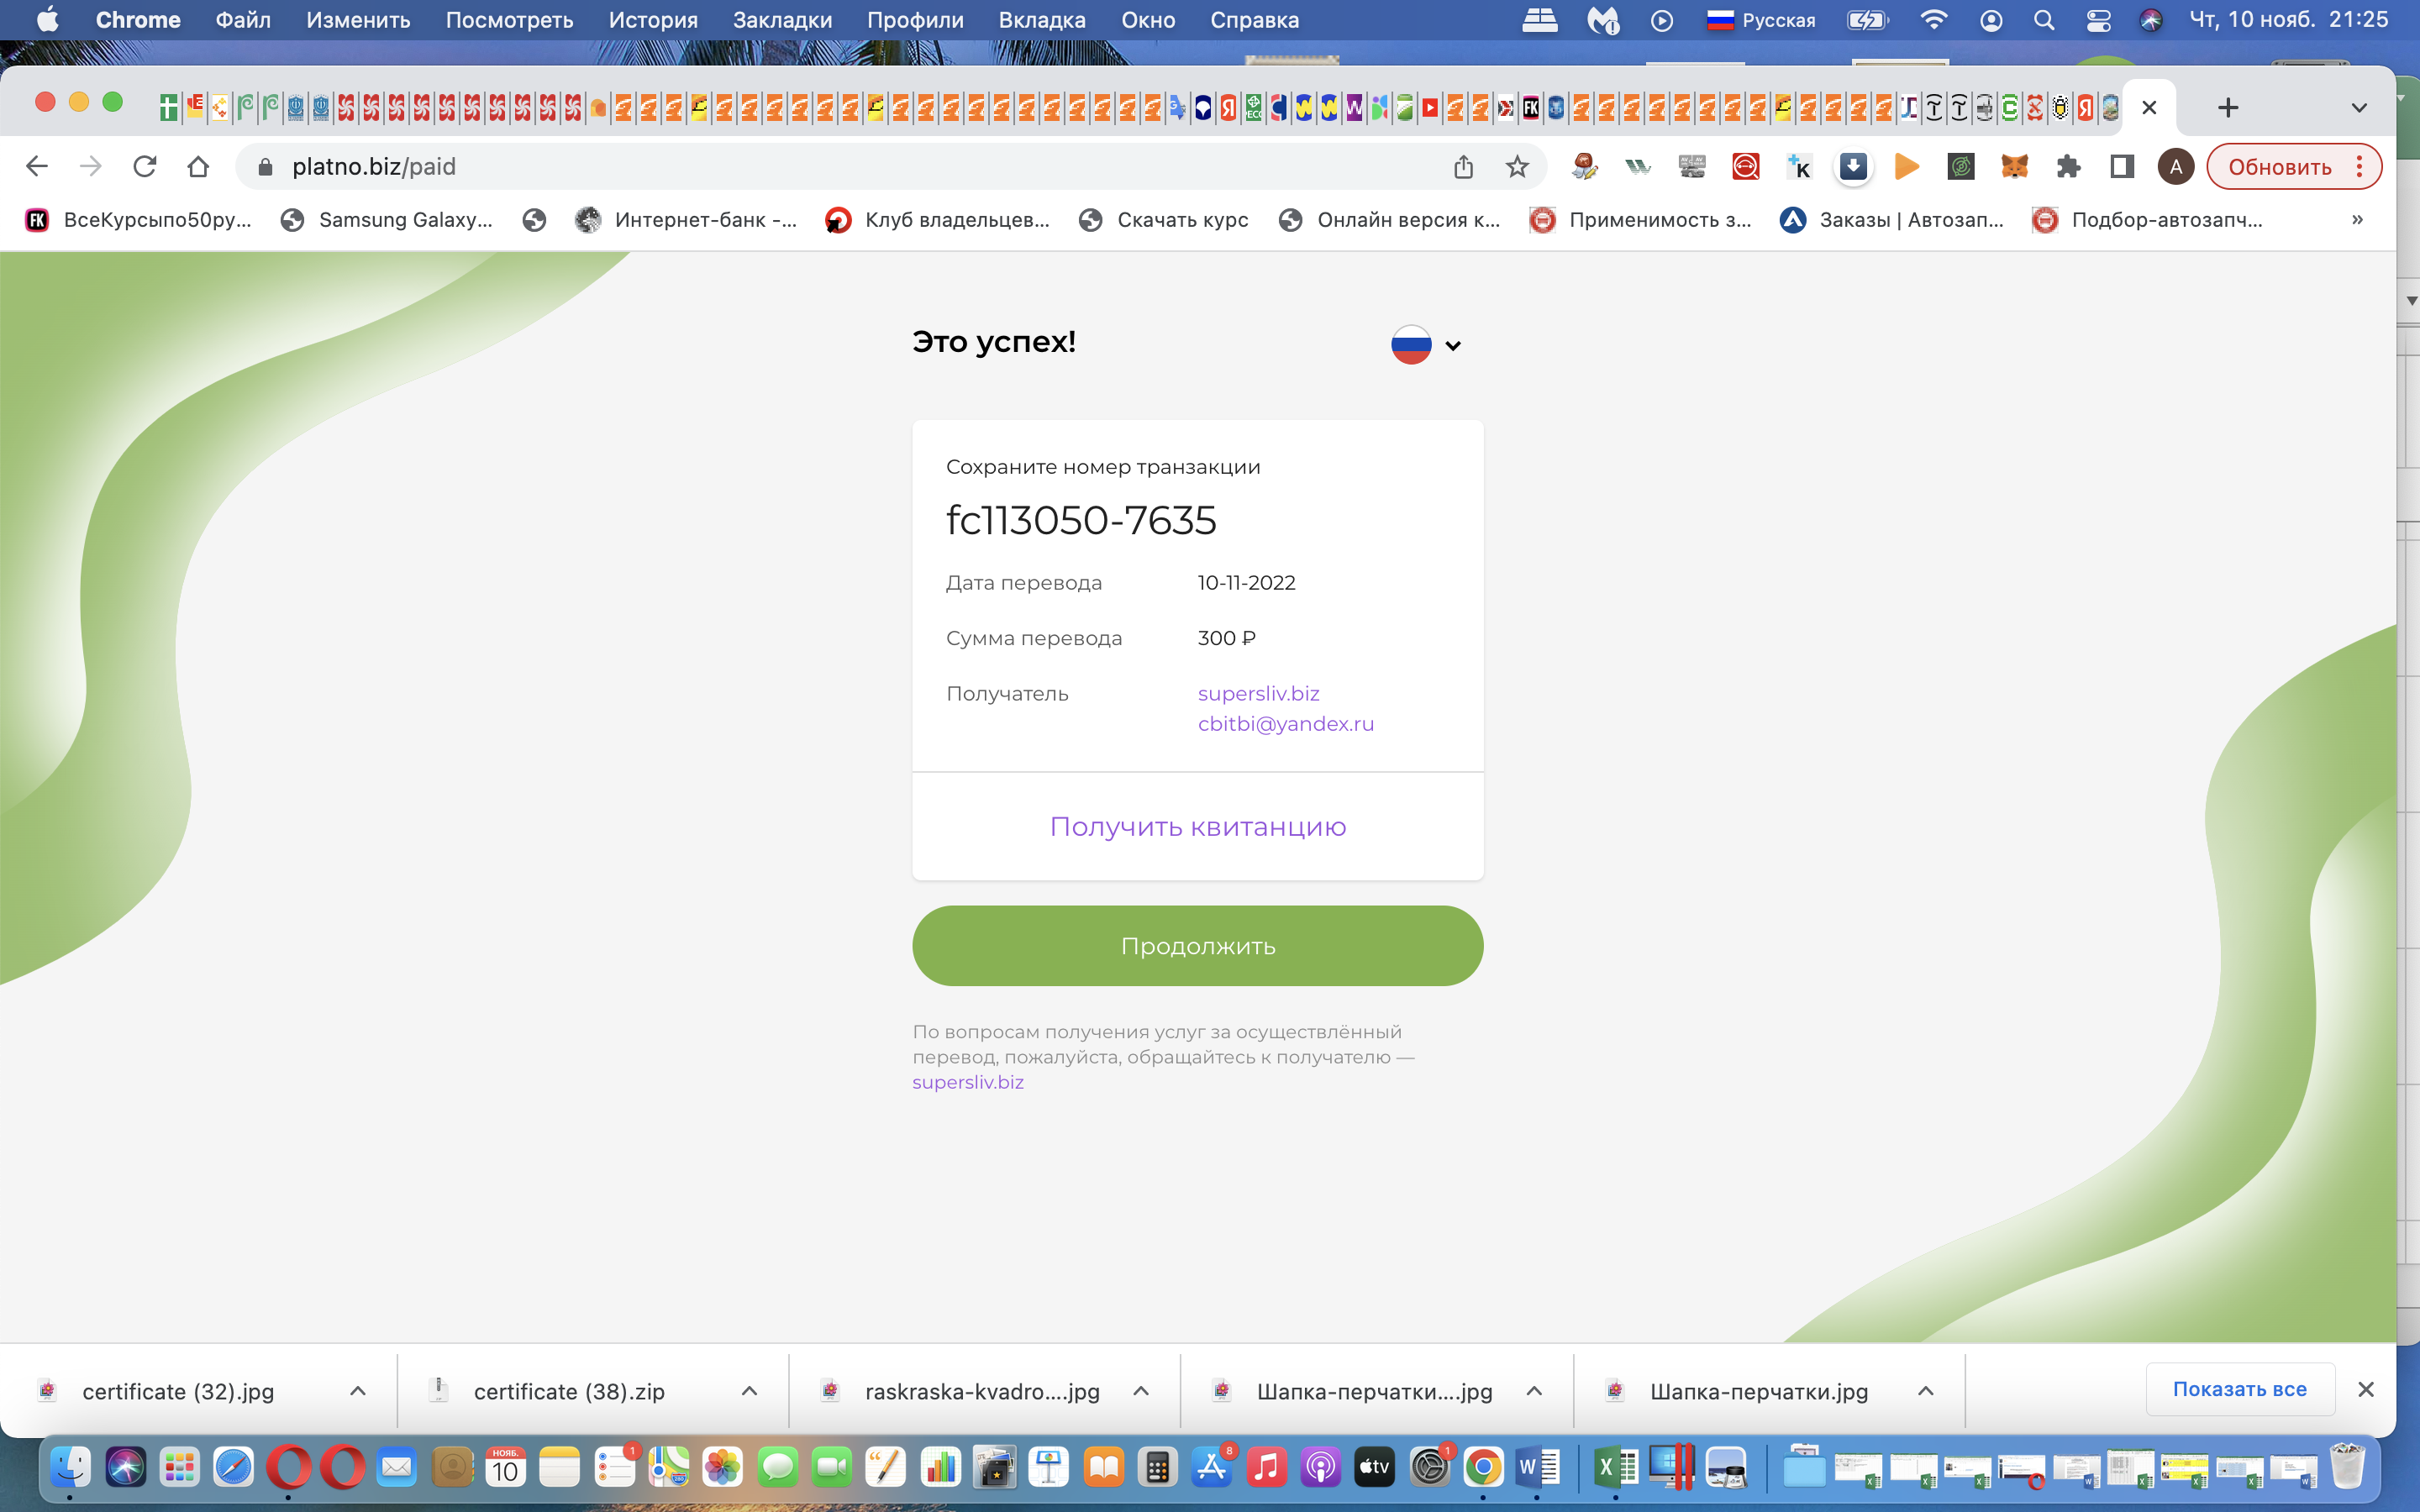The height and width of the screenshot is (1512, 2420).
Task: Reload the platno.biz page
Action: [x=145, y=166]
